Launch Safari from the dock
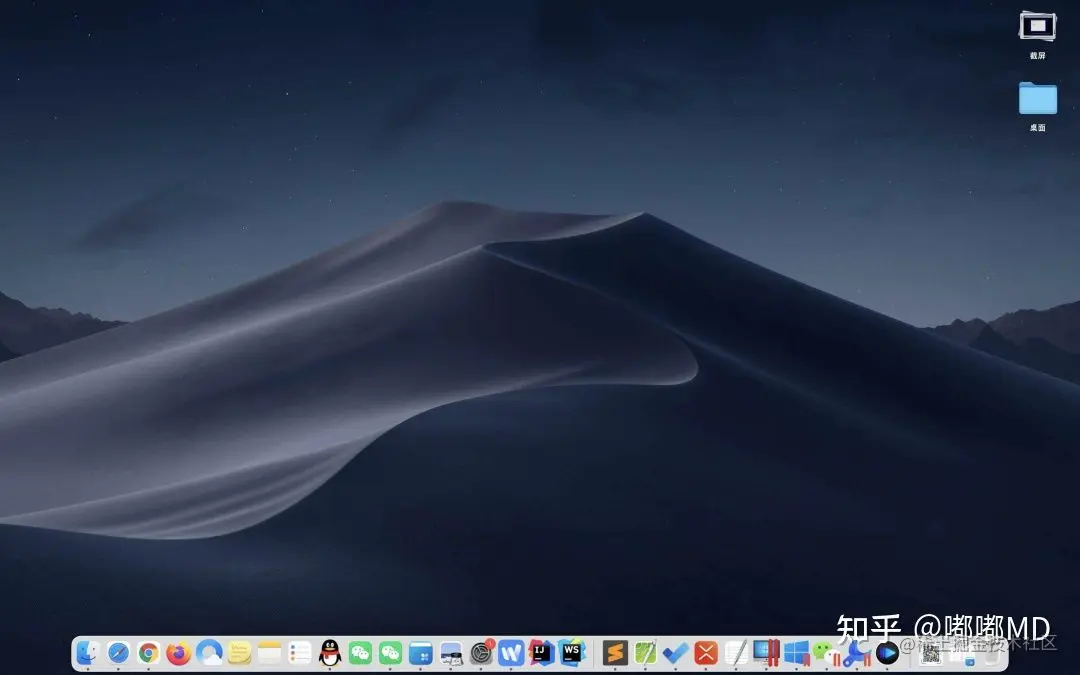The width and height of the screenshot is (1080, 675). pyautogui.click(x=118, y=652)
